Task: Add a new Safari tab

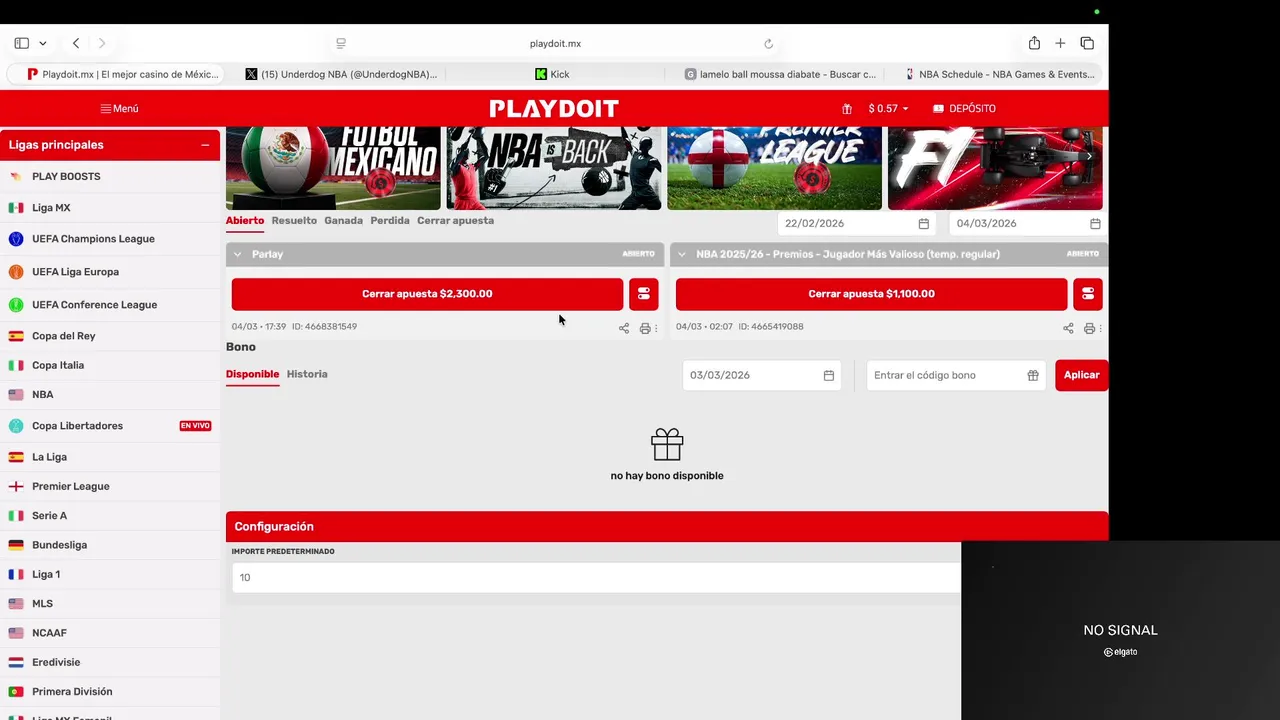Action: tap(1060, 43)
